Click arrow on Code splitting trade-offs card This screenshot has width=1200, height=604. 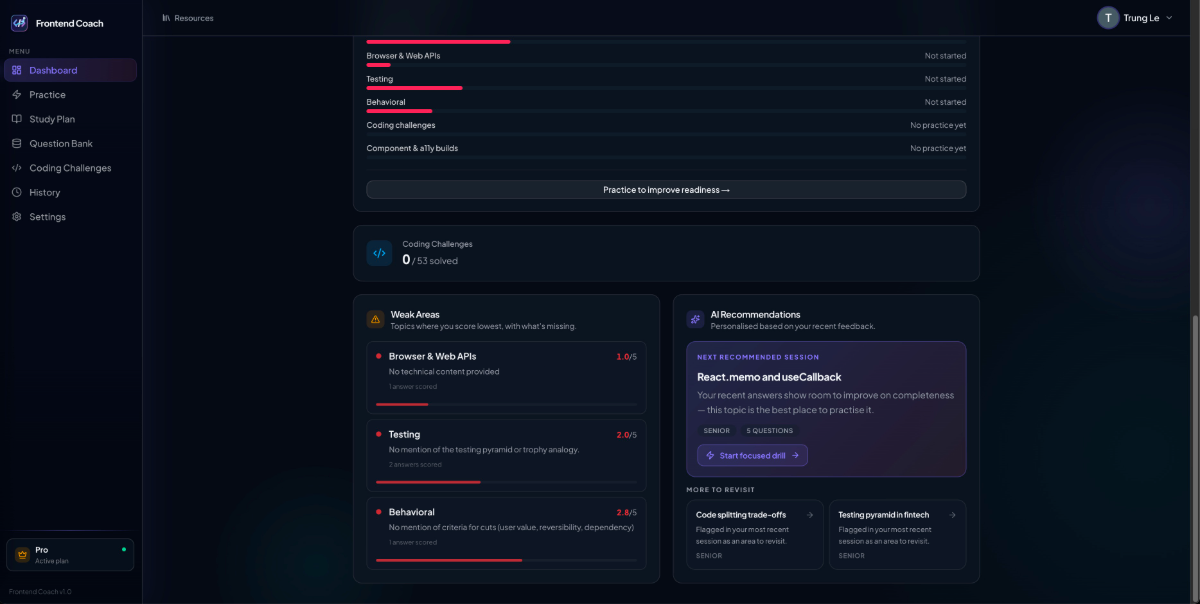pyautogui.click(x=809, y=515)
